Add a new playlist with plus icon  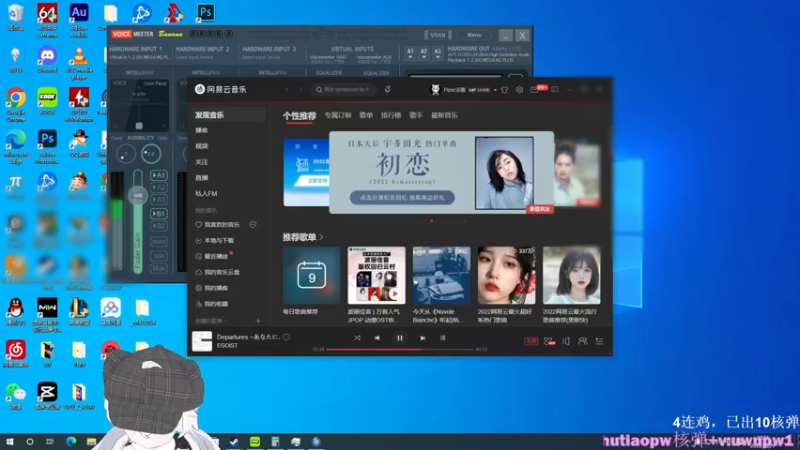click(x=258, y=321)
